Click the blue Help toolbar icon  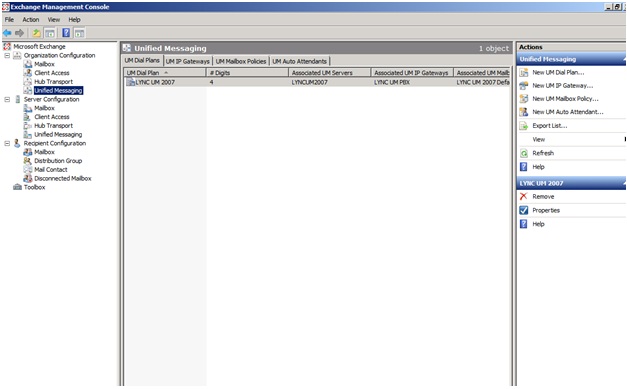66,33
